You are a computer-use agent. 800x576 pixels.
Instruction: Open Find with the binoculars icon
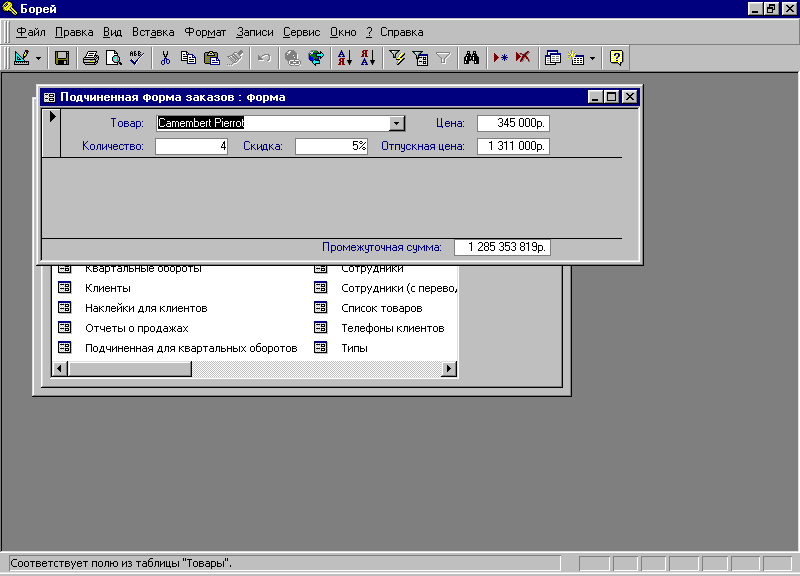pos(471,58)
